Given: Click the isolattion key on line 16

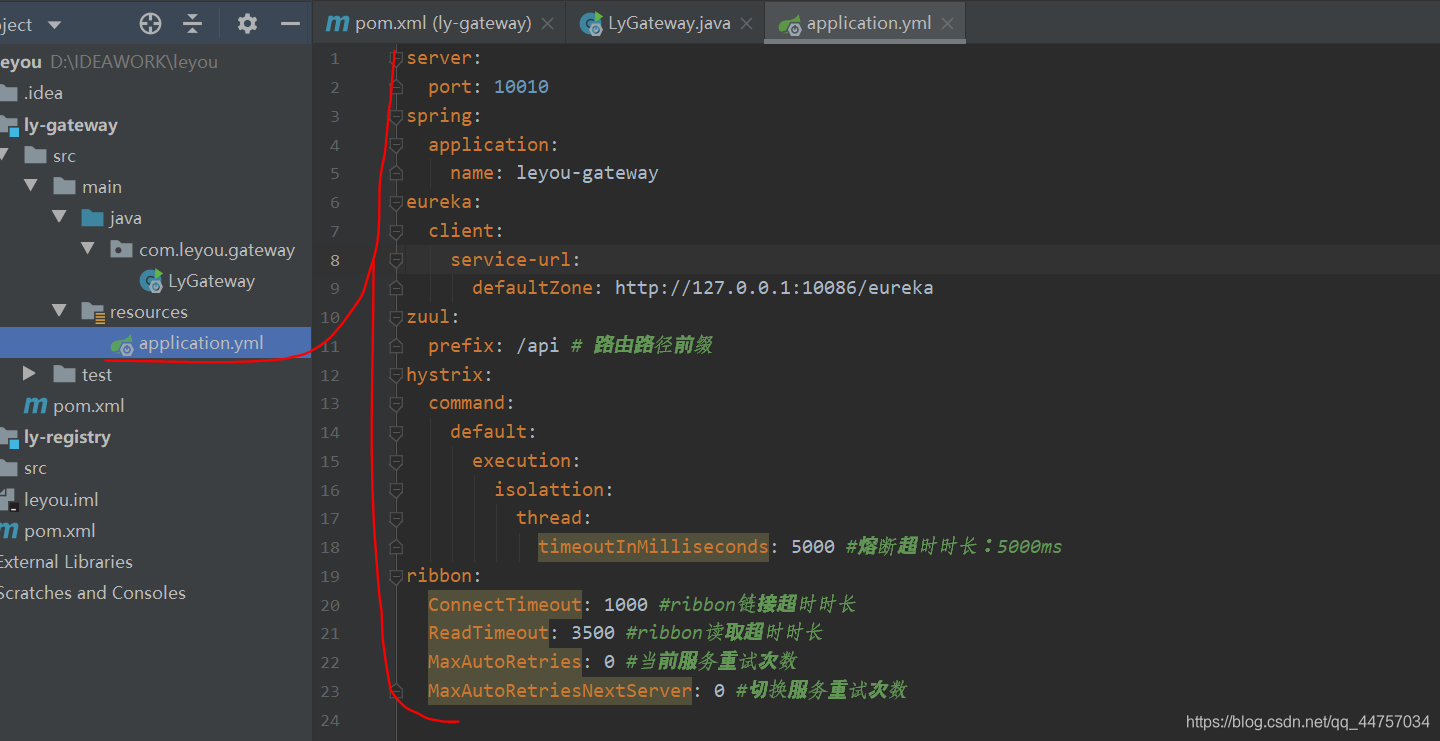Looking at the screenshot, I should (x=548, y=490).
